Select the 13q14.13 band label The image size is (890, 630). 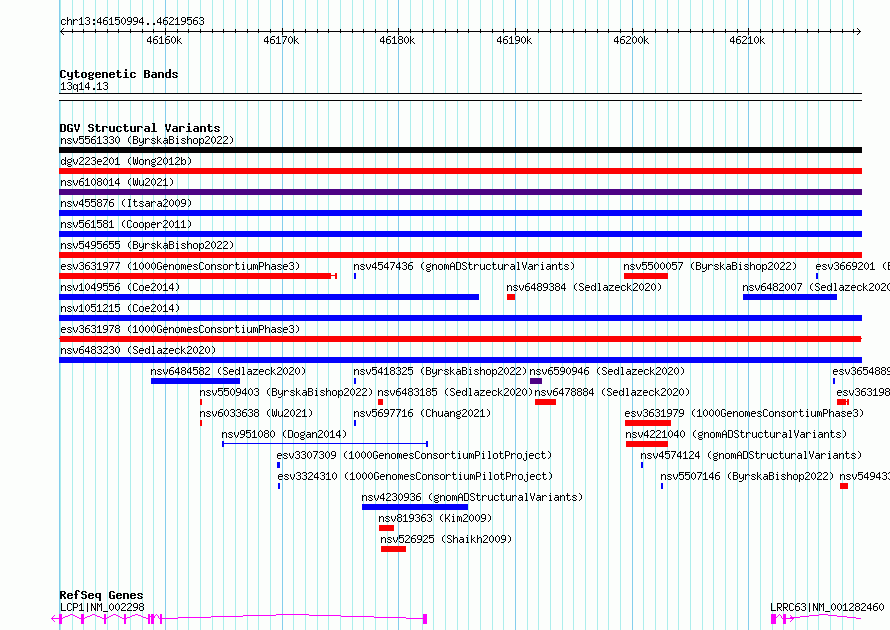[84, 86]
